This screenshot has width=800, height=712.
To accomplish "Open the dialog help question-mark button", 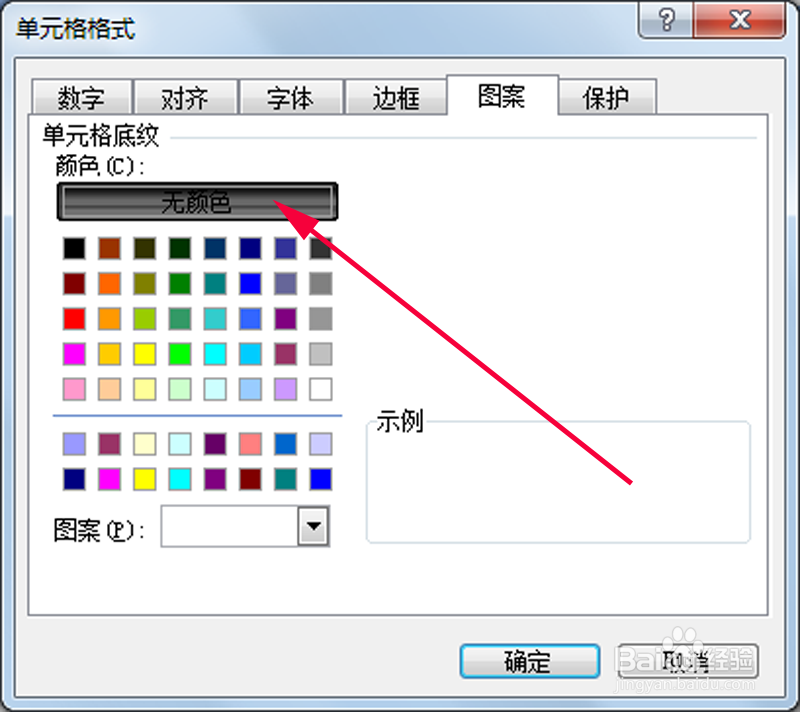I will coord(665,20).
